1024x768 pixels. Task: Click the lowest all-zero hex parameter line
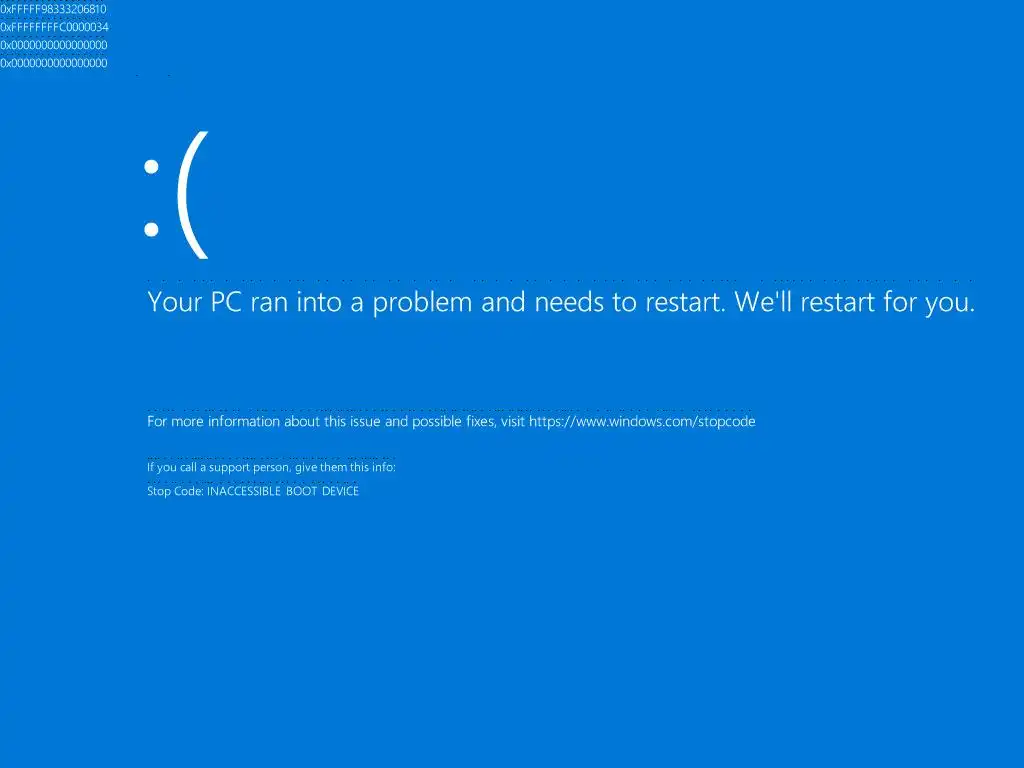coord(54,63)
